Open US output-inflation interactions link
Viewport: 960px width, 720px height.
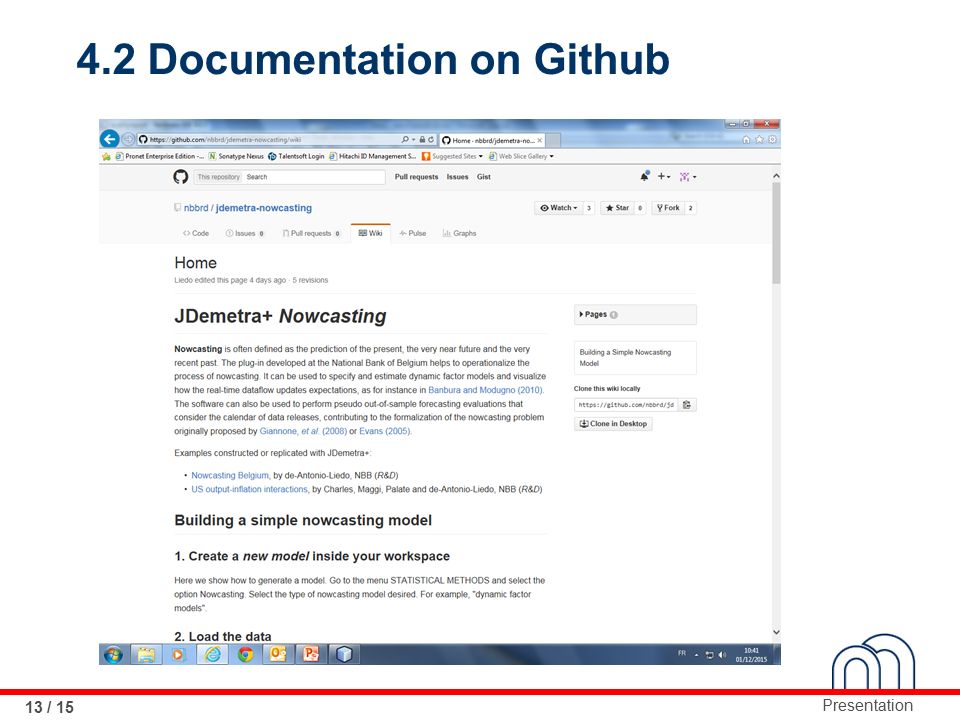point(249,489)
